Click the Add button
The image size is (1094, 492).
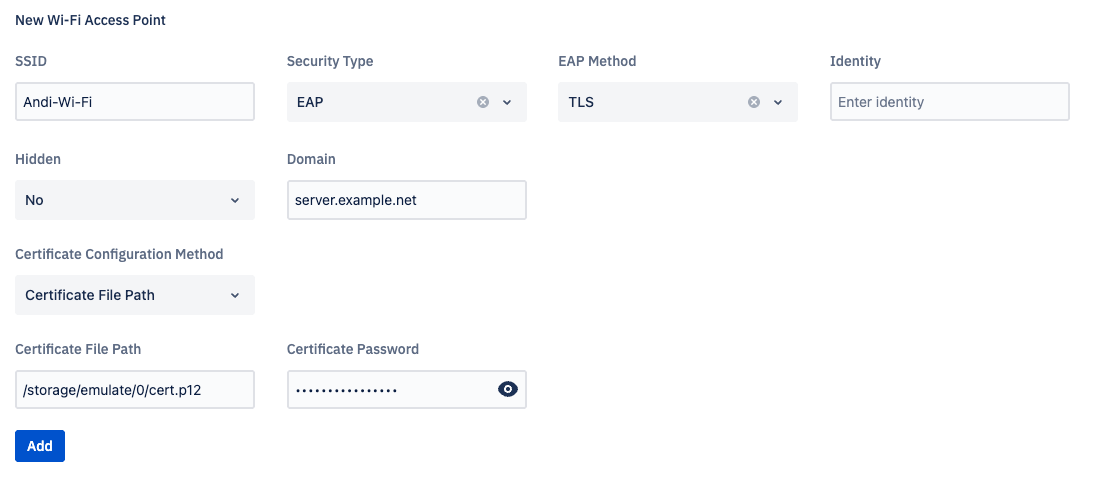tap(40, 446)
